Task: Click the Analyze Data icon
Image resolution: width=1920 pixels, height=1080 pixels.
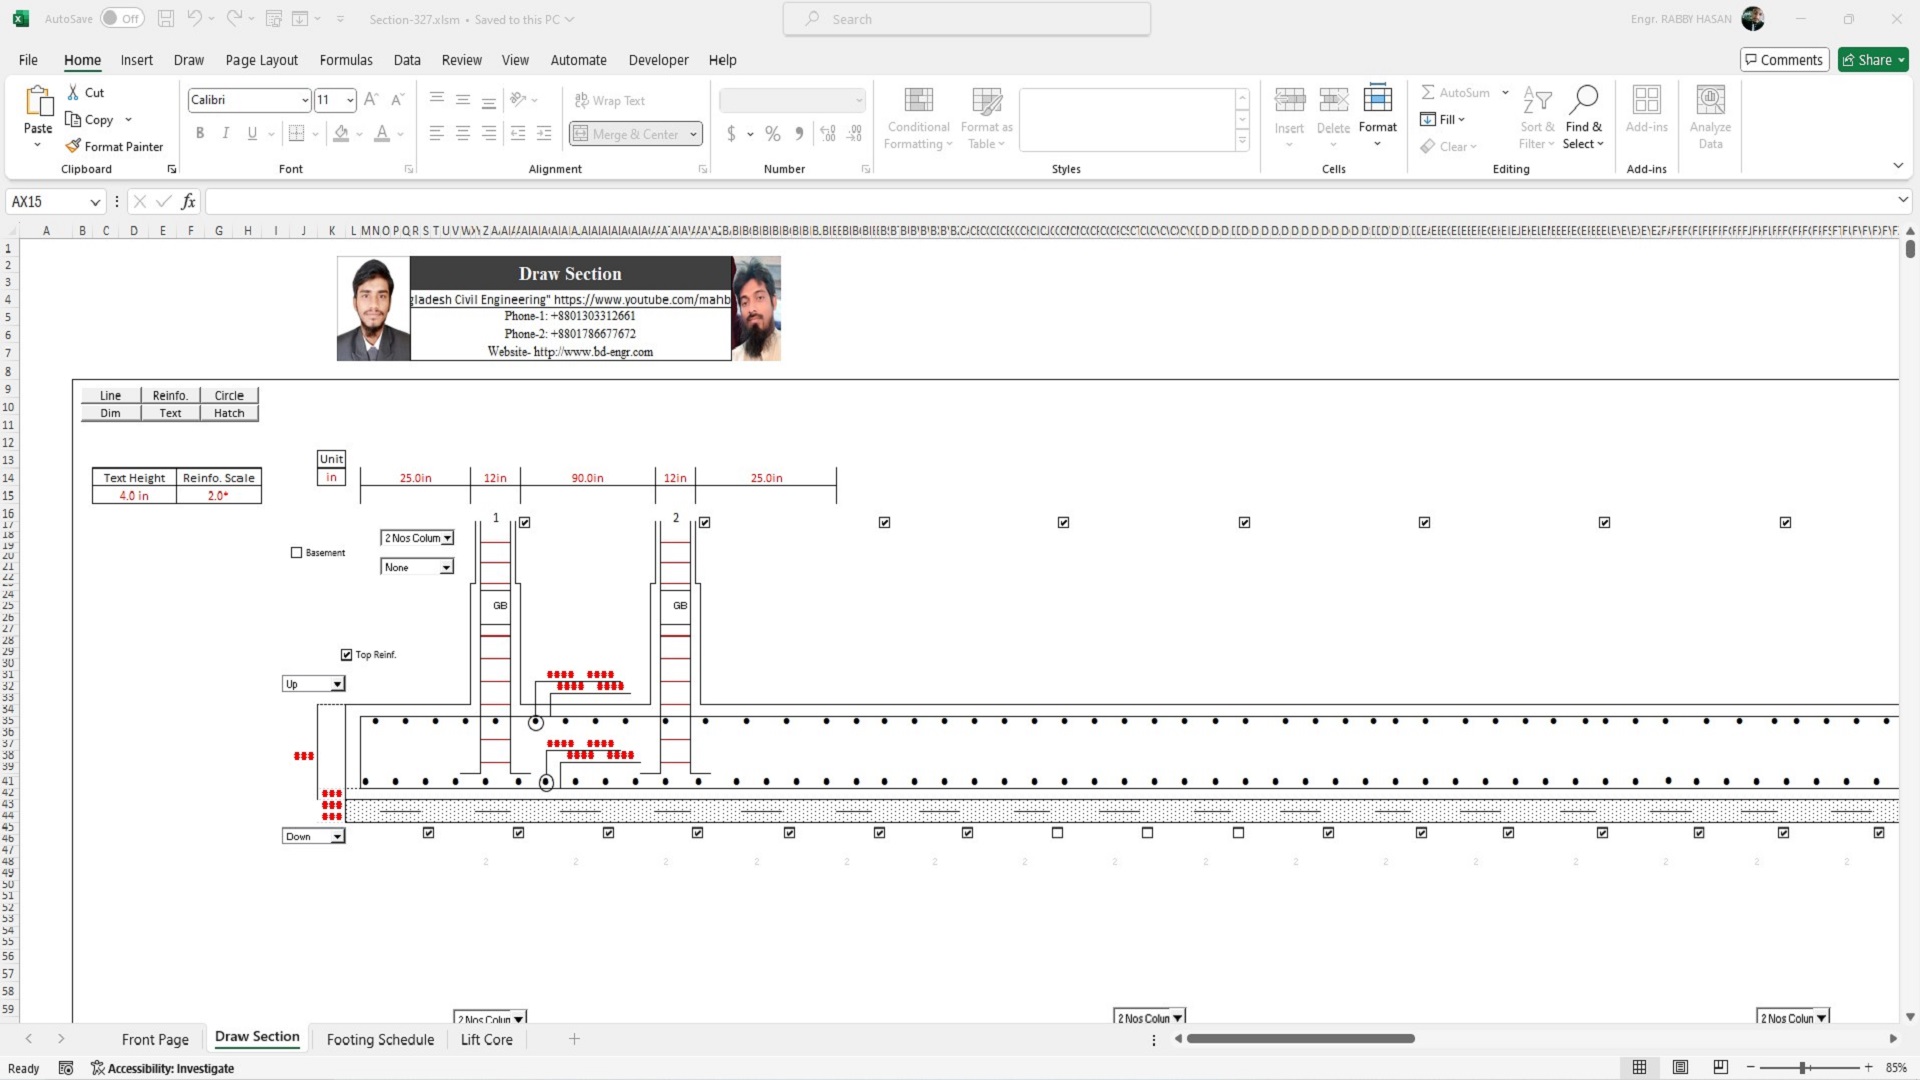Action: coord(1710,100)
